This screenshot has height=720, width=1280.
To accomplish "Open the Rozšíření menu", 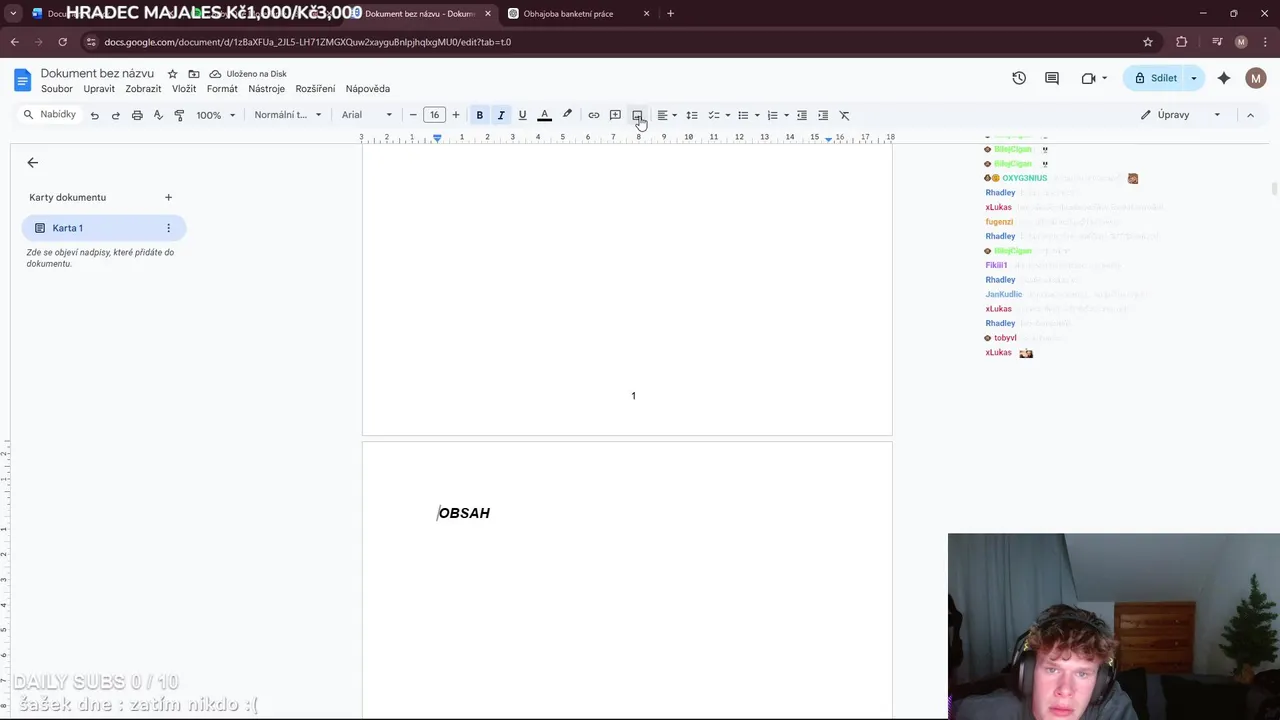I will click(315, 89).
